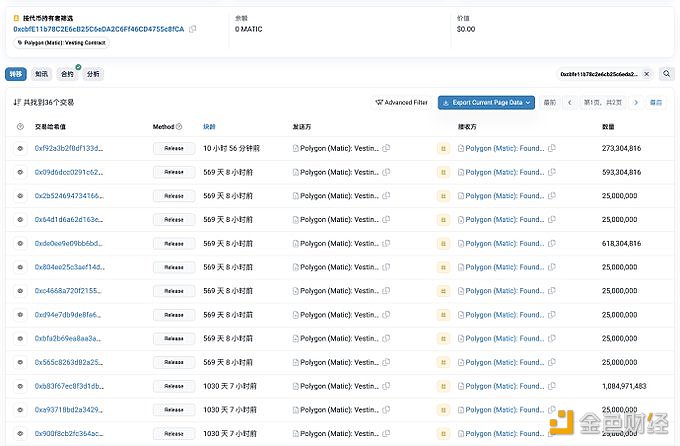The height and width of the screenshot is (446, 680).
Task: View details eye icon for 0x2b524694734166
Action: coord(20,196)
